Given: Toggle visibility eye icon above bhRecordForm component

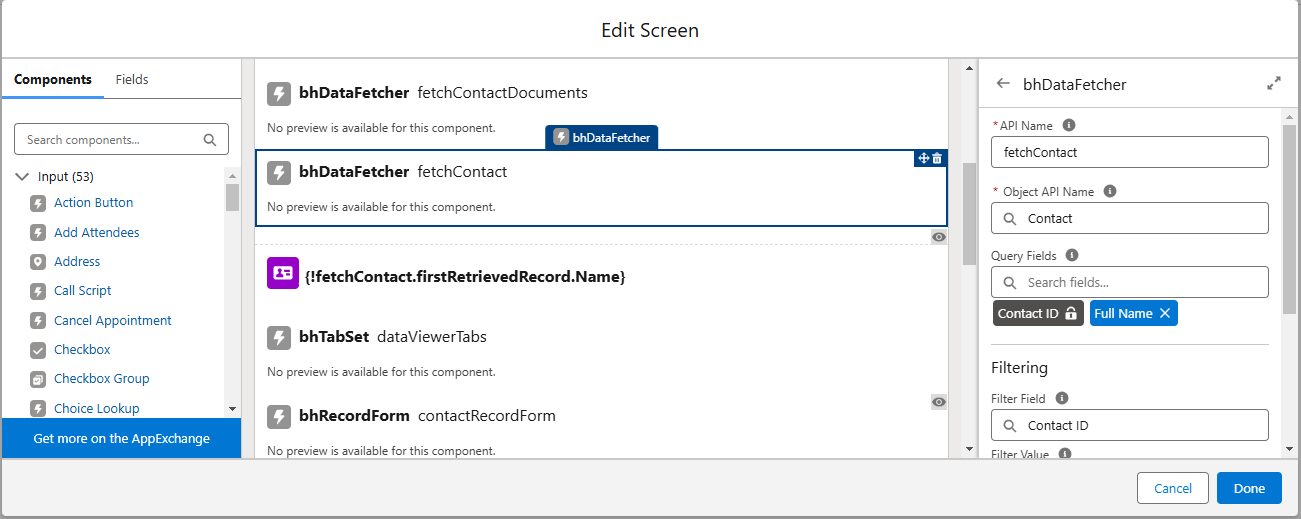Looking at the screenshot, I should [x=939, y=402].
